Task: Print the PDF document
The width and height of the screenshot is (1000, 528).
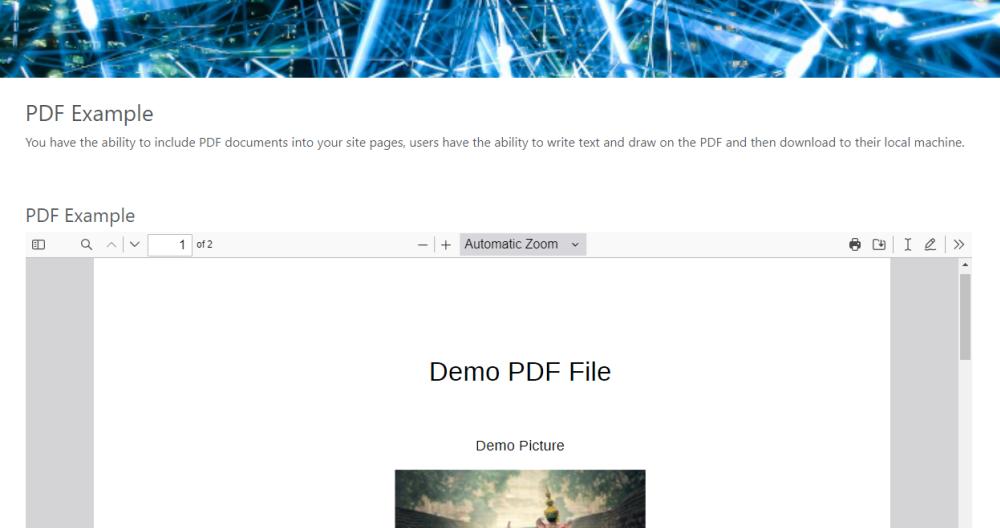Action: 855,244
